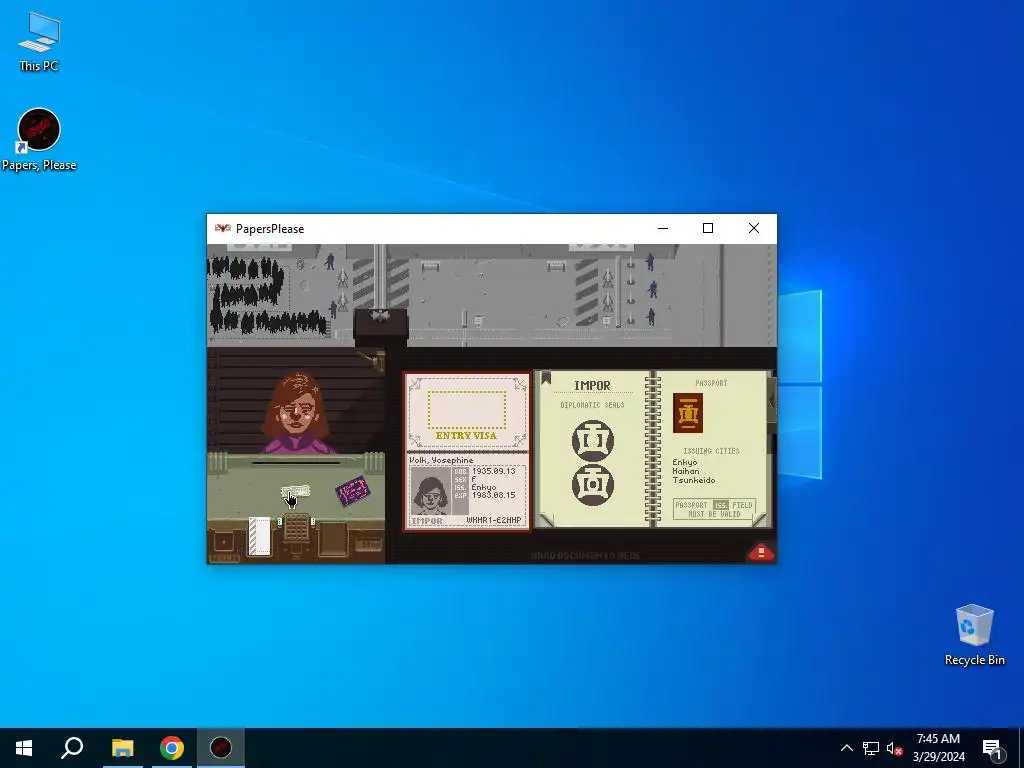Click the muted volume tray icon
Screen dimensions: 1024x768
[x=894, y=748]
